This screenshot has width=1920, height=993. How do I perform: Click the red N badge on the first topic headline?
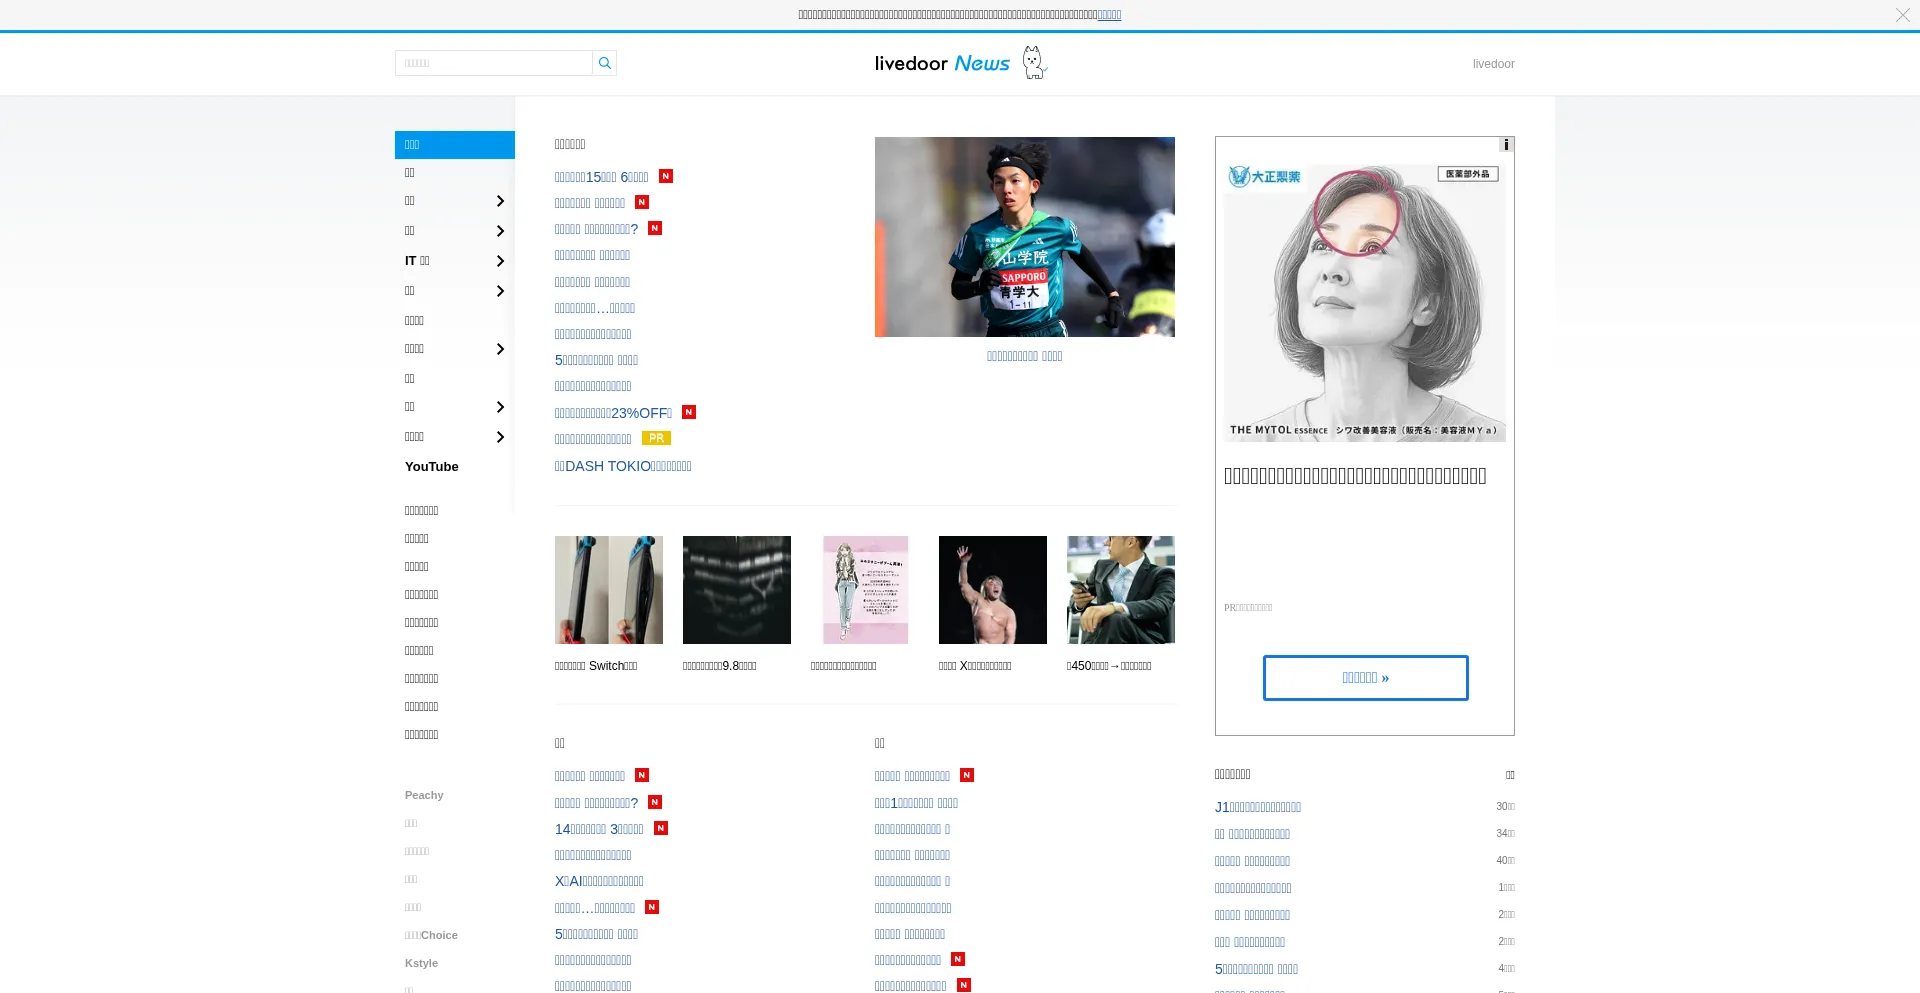665,176
